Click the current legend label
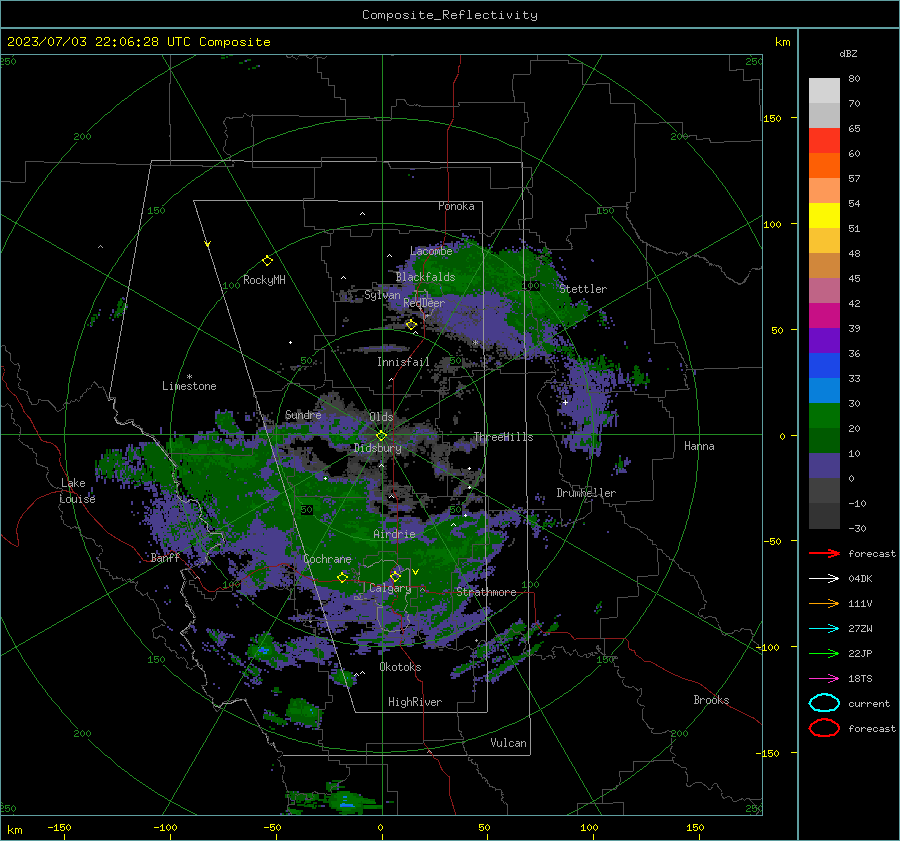Image resolution: width=900 pixels, height=841 pixels. tap(869, 703)
